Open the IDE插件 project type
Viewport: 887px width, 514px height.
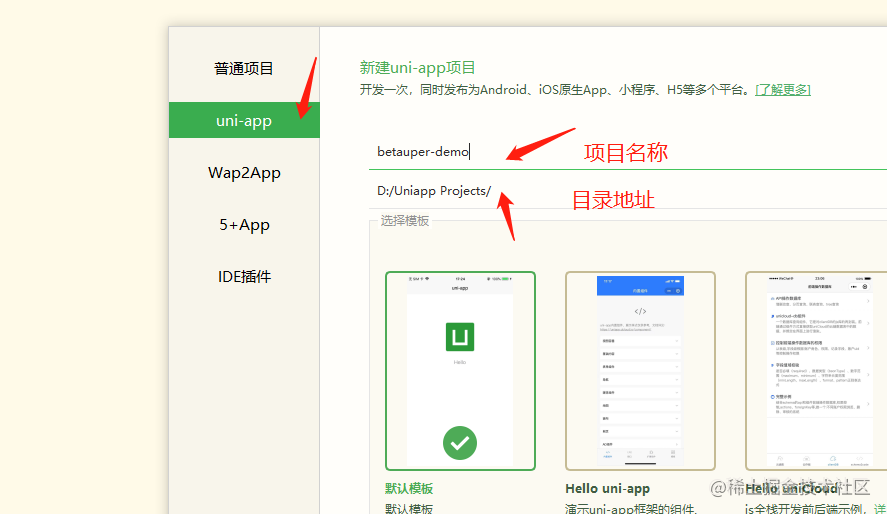click(244, 277)
